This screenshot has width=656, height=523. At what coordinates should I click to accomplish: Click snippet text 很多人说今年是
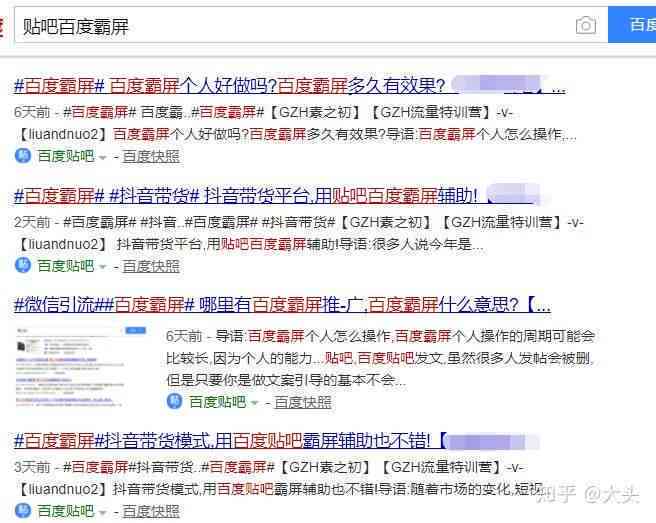421,244
